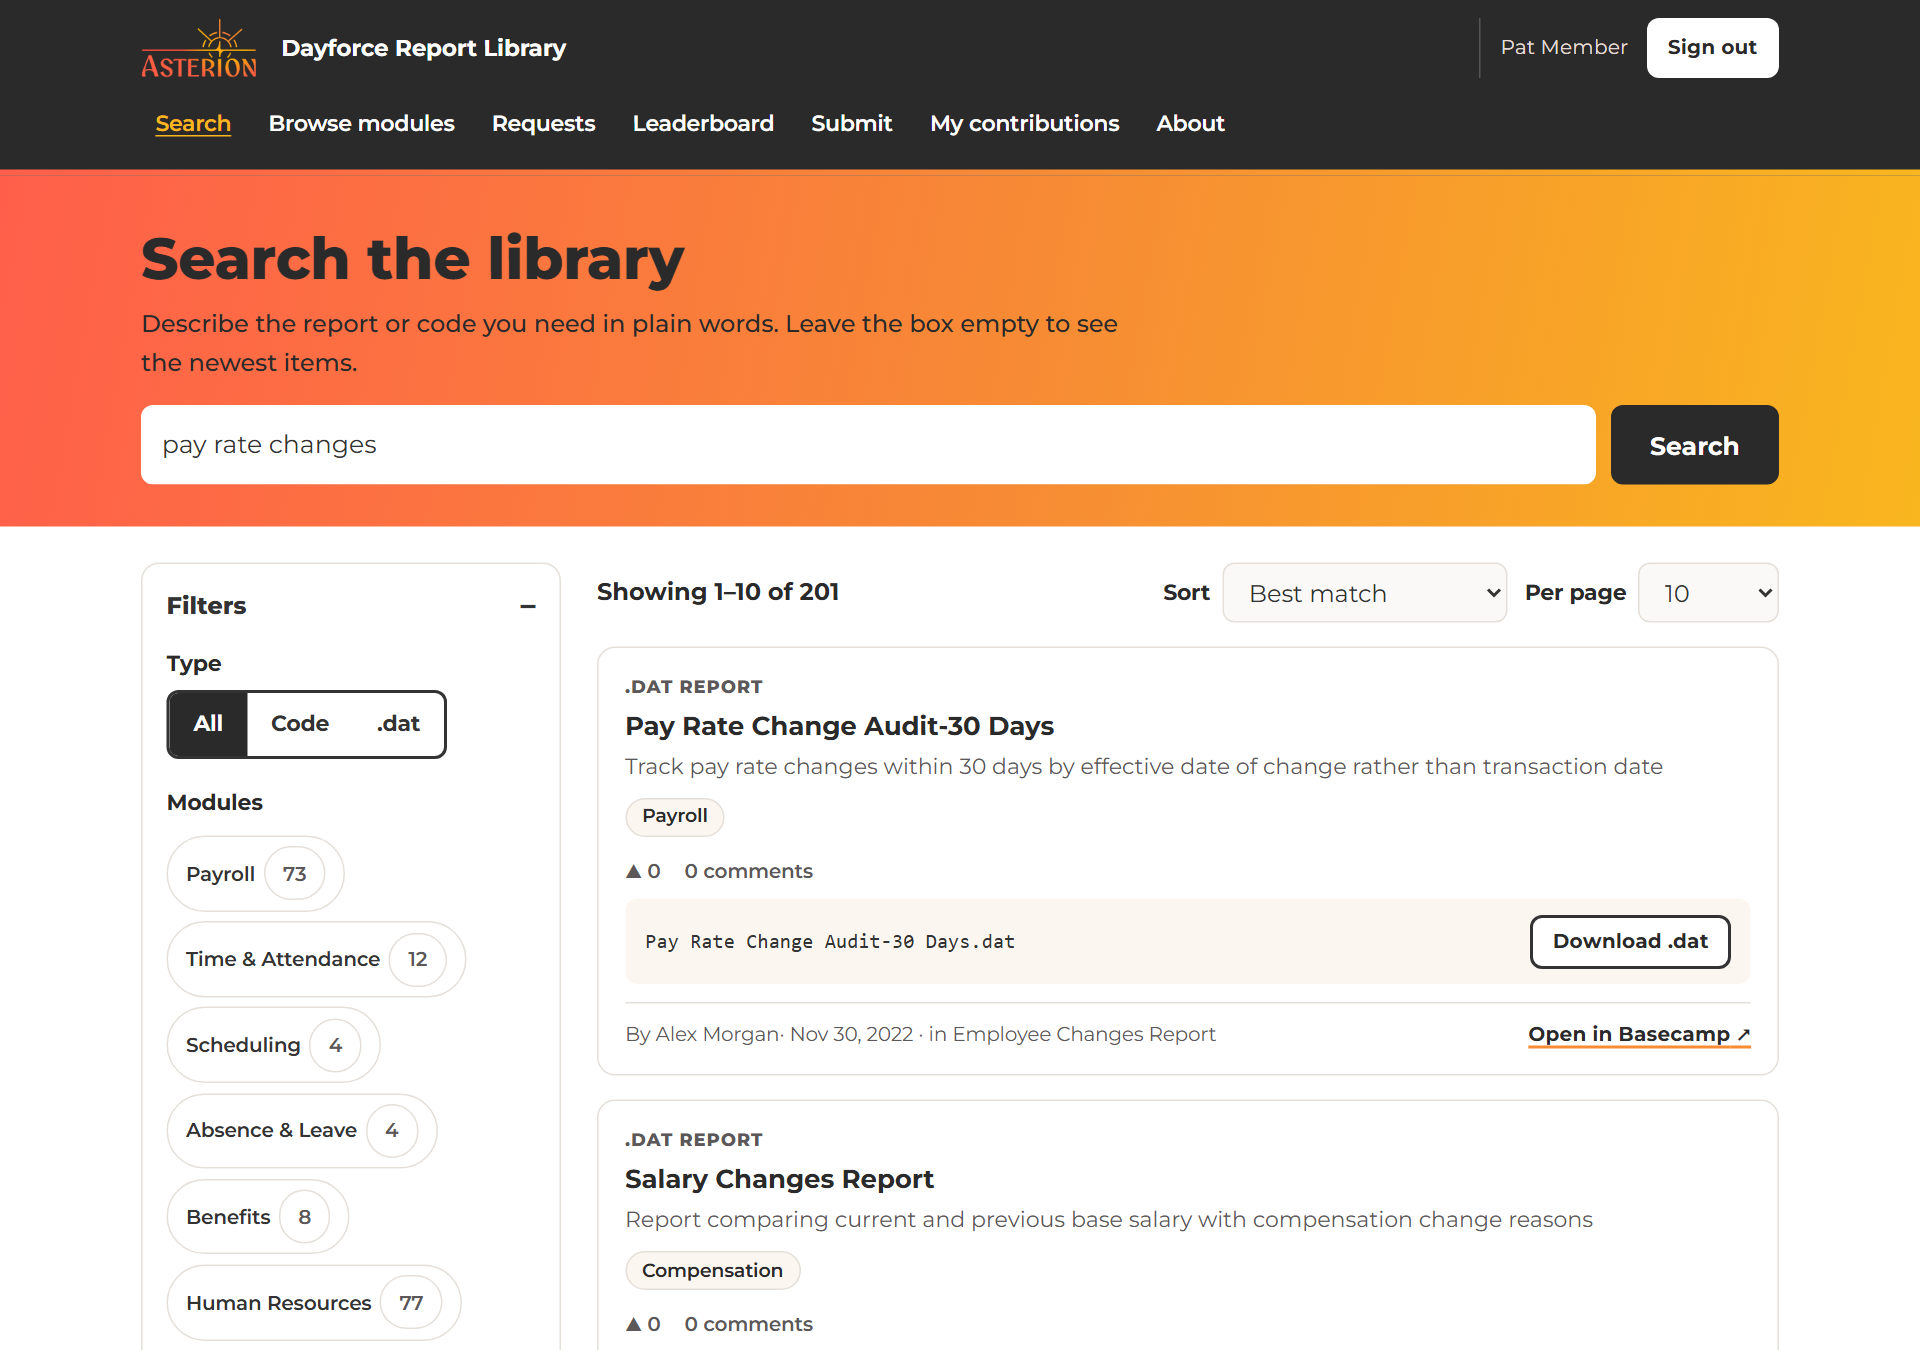1920x1350 pixels.
Task: Open the Per page dropdown
Action: pos(1708,593)
